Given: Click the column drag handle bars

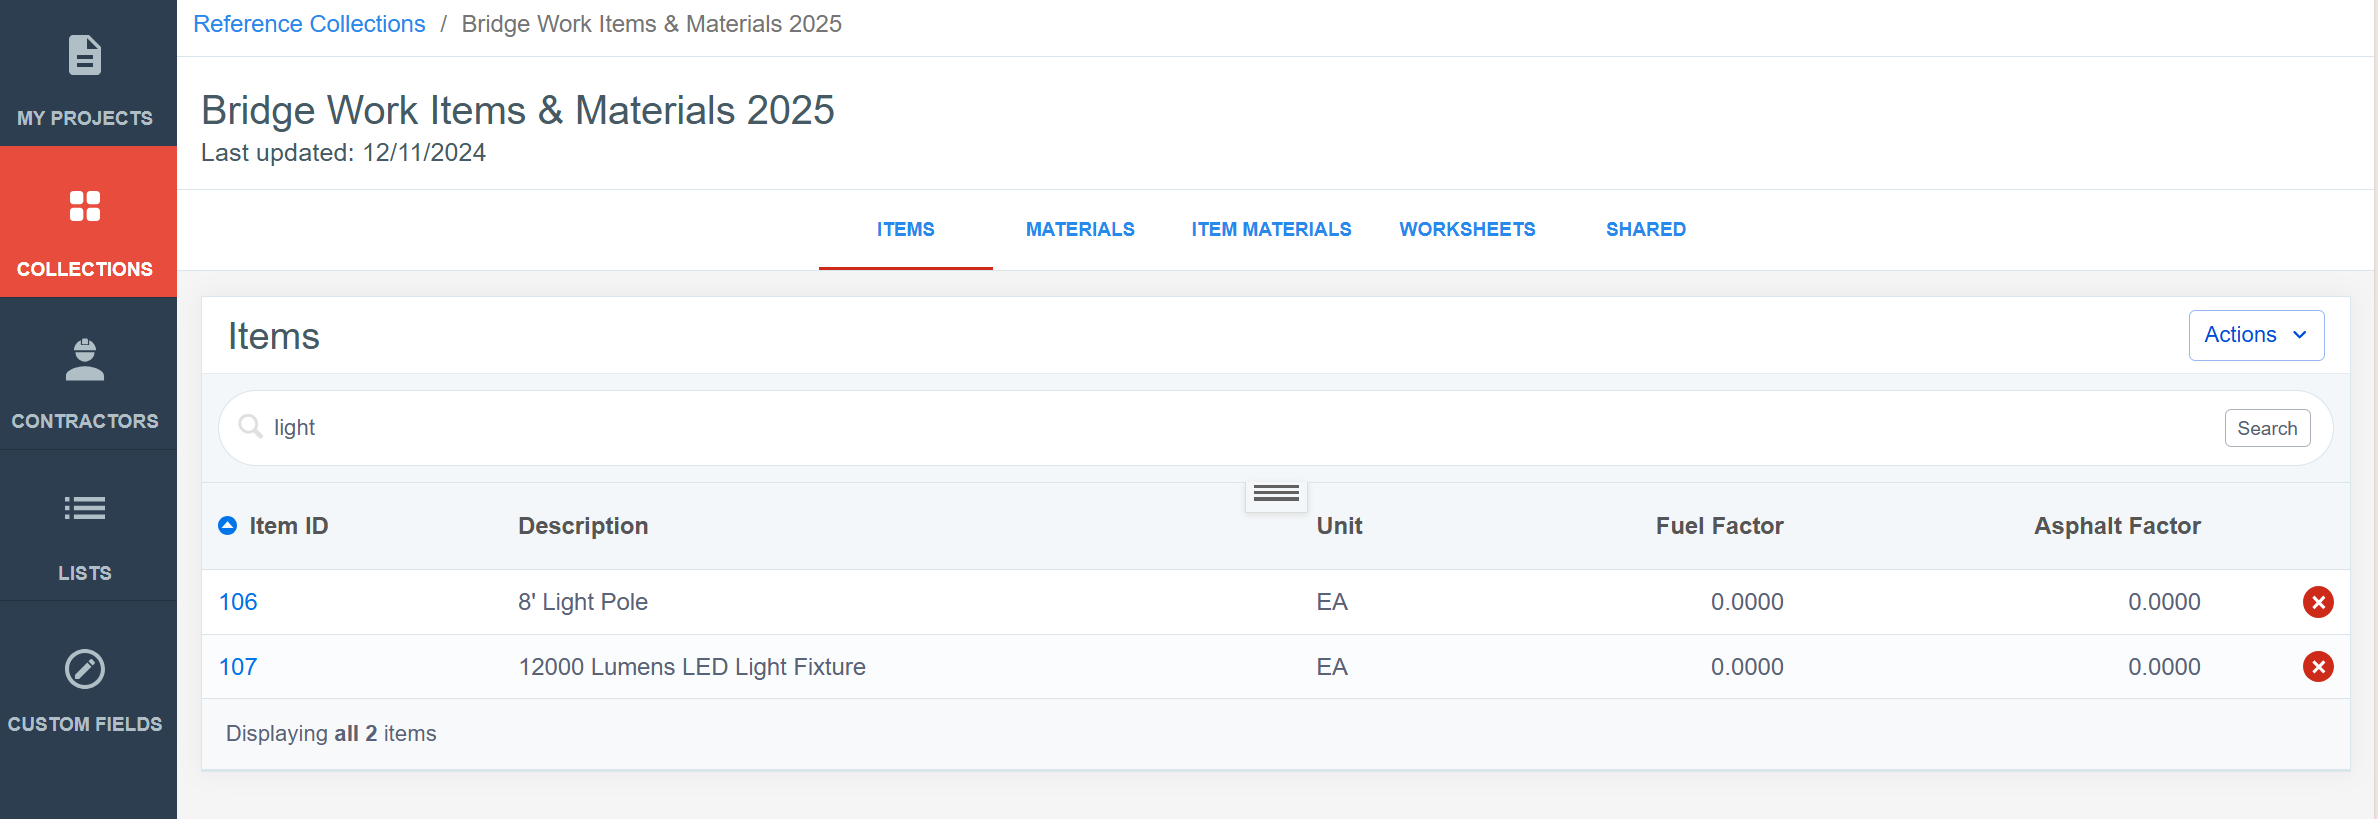Looking at the screenshot, I should 1276,494.
